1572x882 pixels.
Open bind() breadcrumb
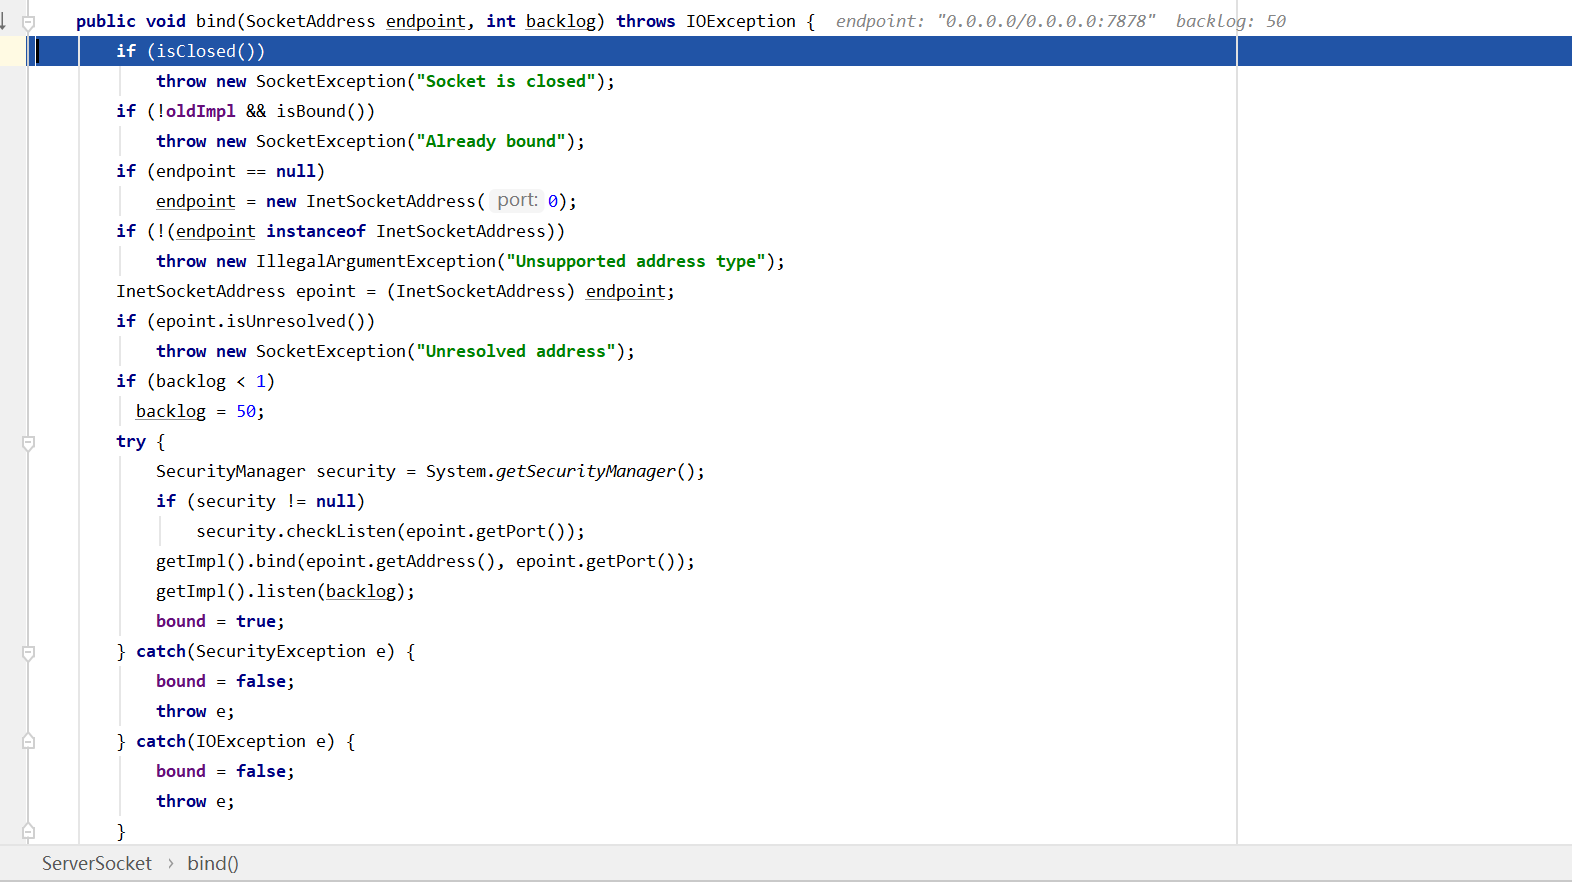[x=213, y=863]
